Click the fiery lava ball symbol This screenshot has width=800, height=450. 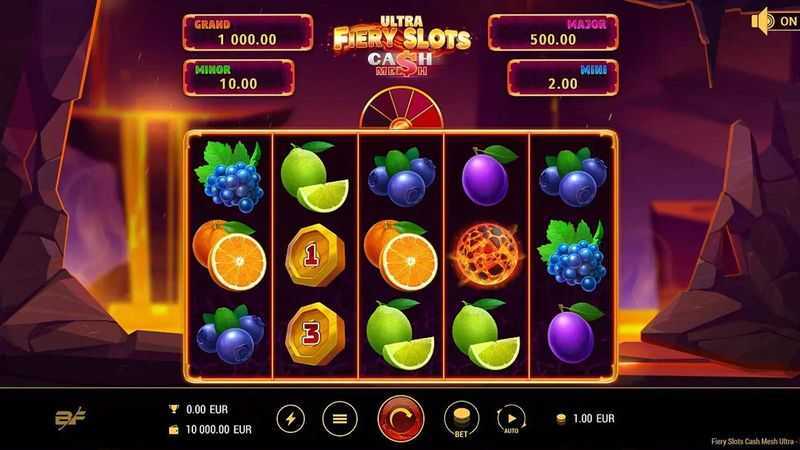coord(486,255)
